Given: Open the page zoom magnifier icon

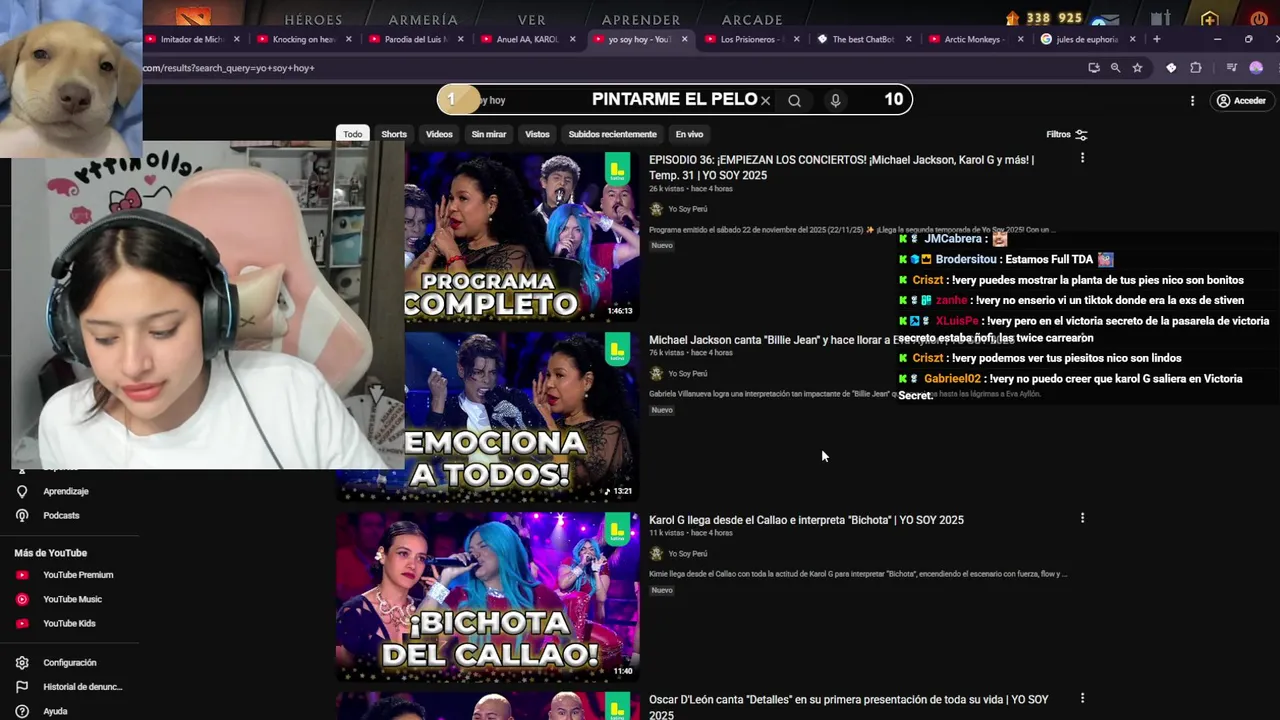Looking at the screenshot, I should [x=1115, y=68].
